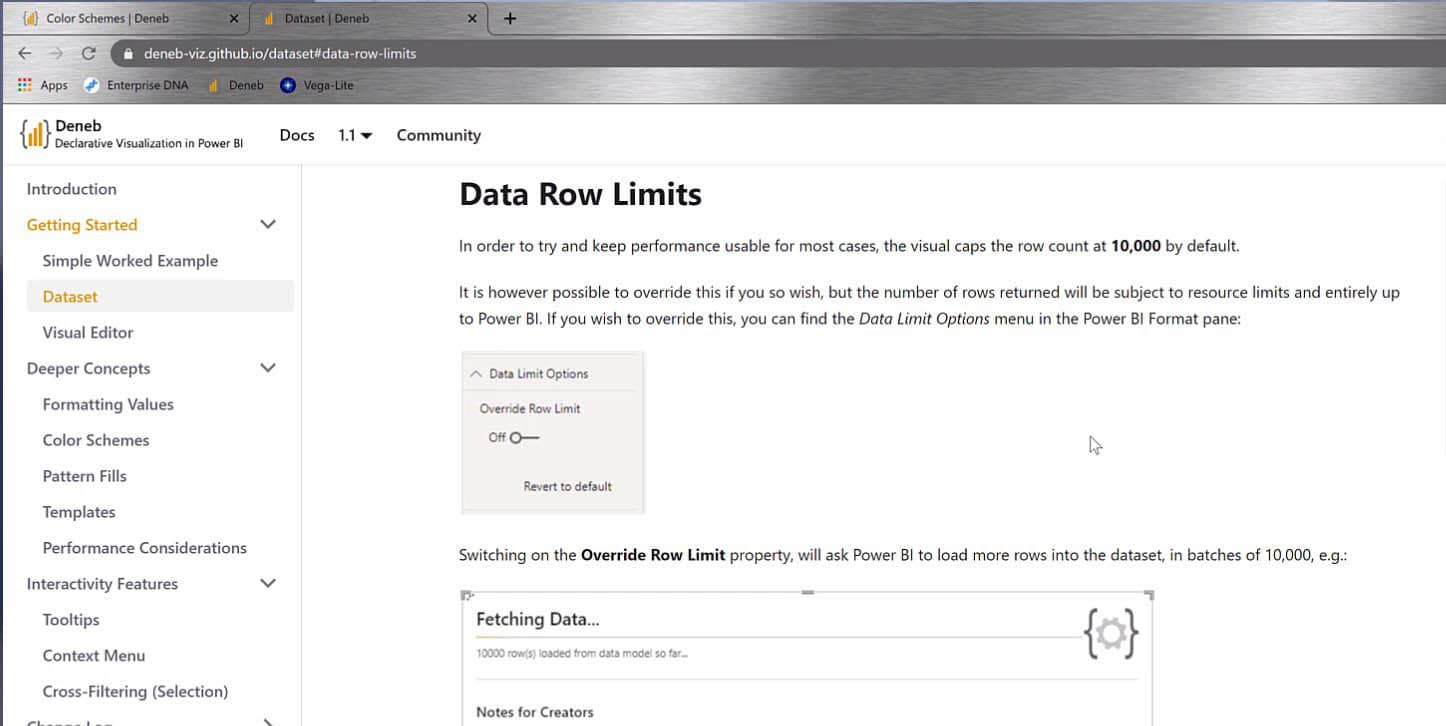This screenshot has height=726, width=1446.
Task: Open the Performance Considerations page
Action: pyautogui.click(x=145, y=548)
